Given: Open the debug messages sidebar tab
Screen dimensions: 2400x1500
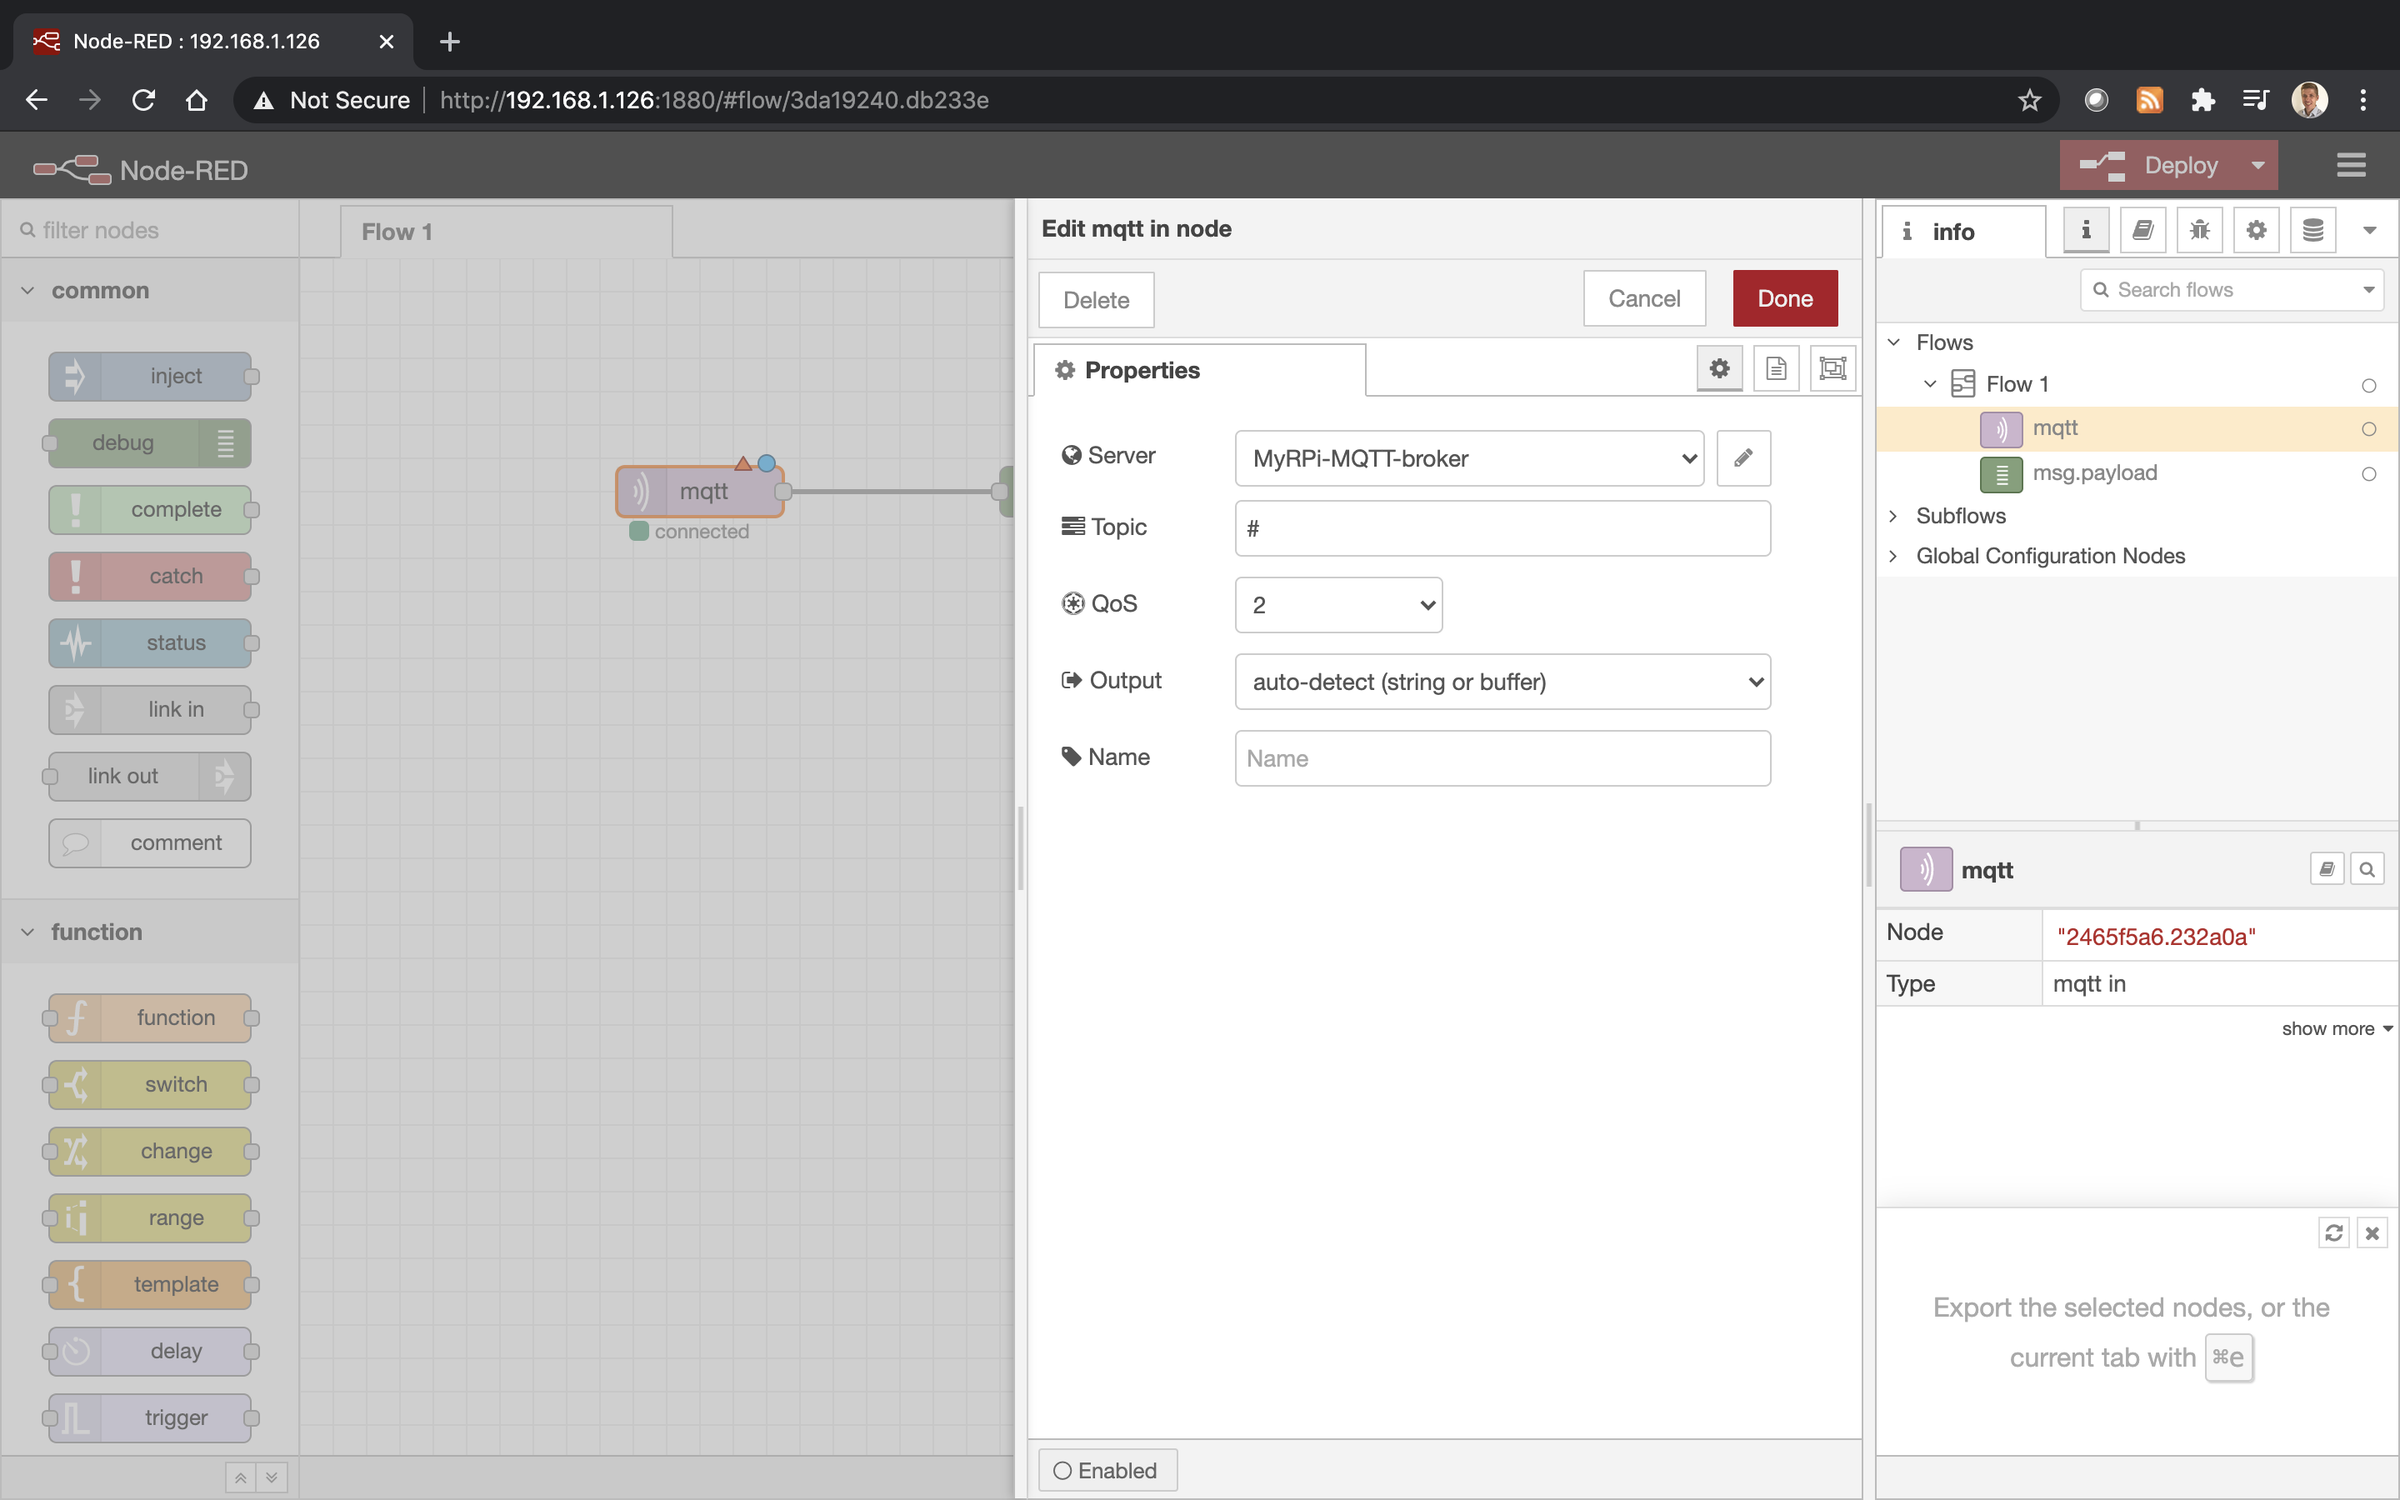Looking at the screenshot, I should 2199,229.
